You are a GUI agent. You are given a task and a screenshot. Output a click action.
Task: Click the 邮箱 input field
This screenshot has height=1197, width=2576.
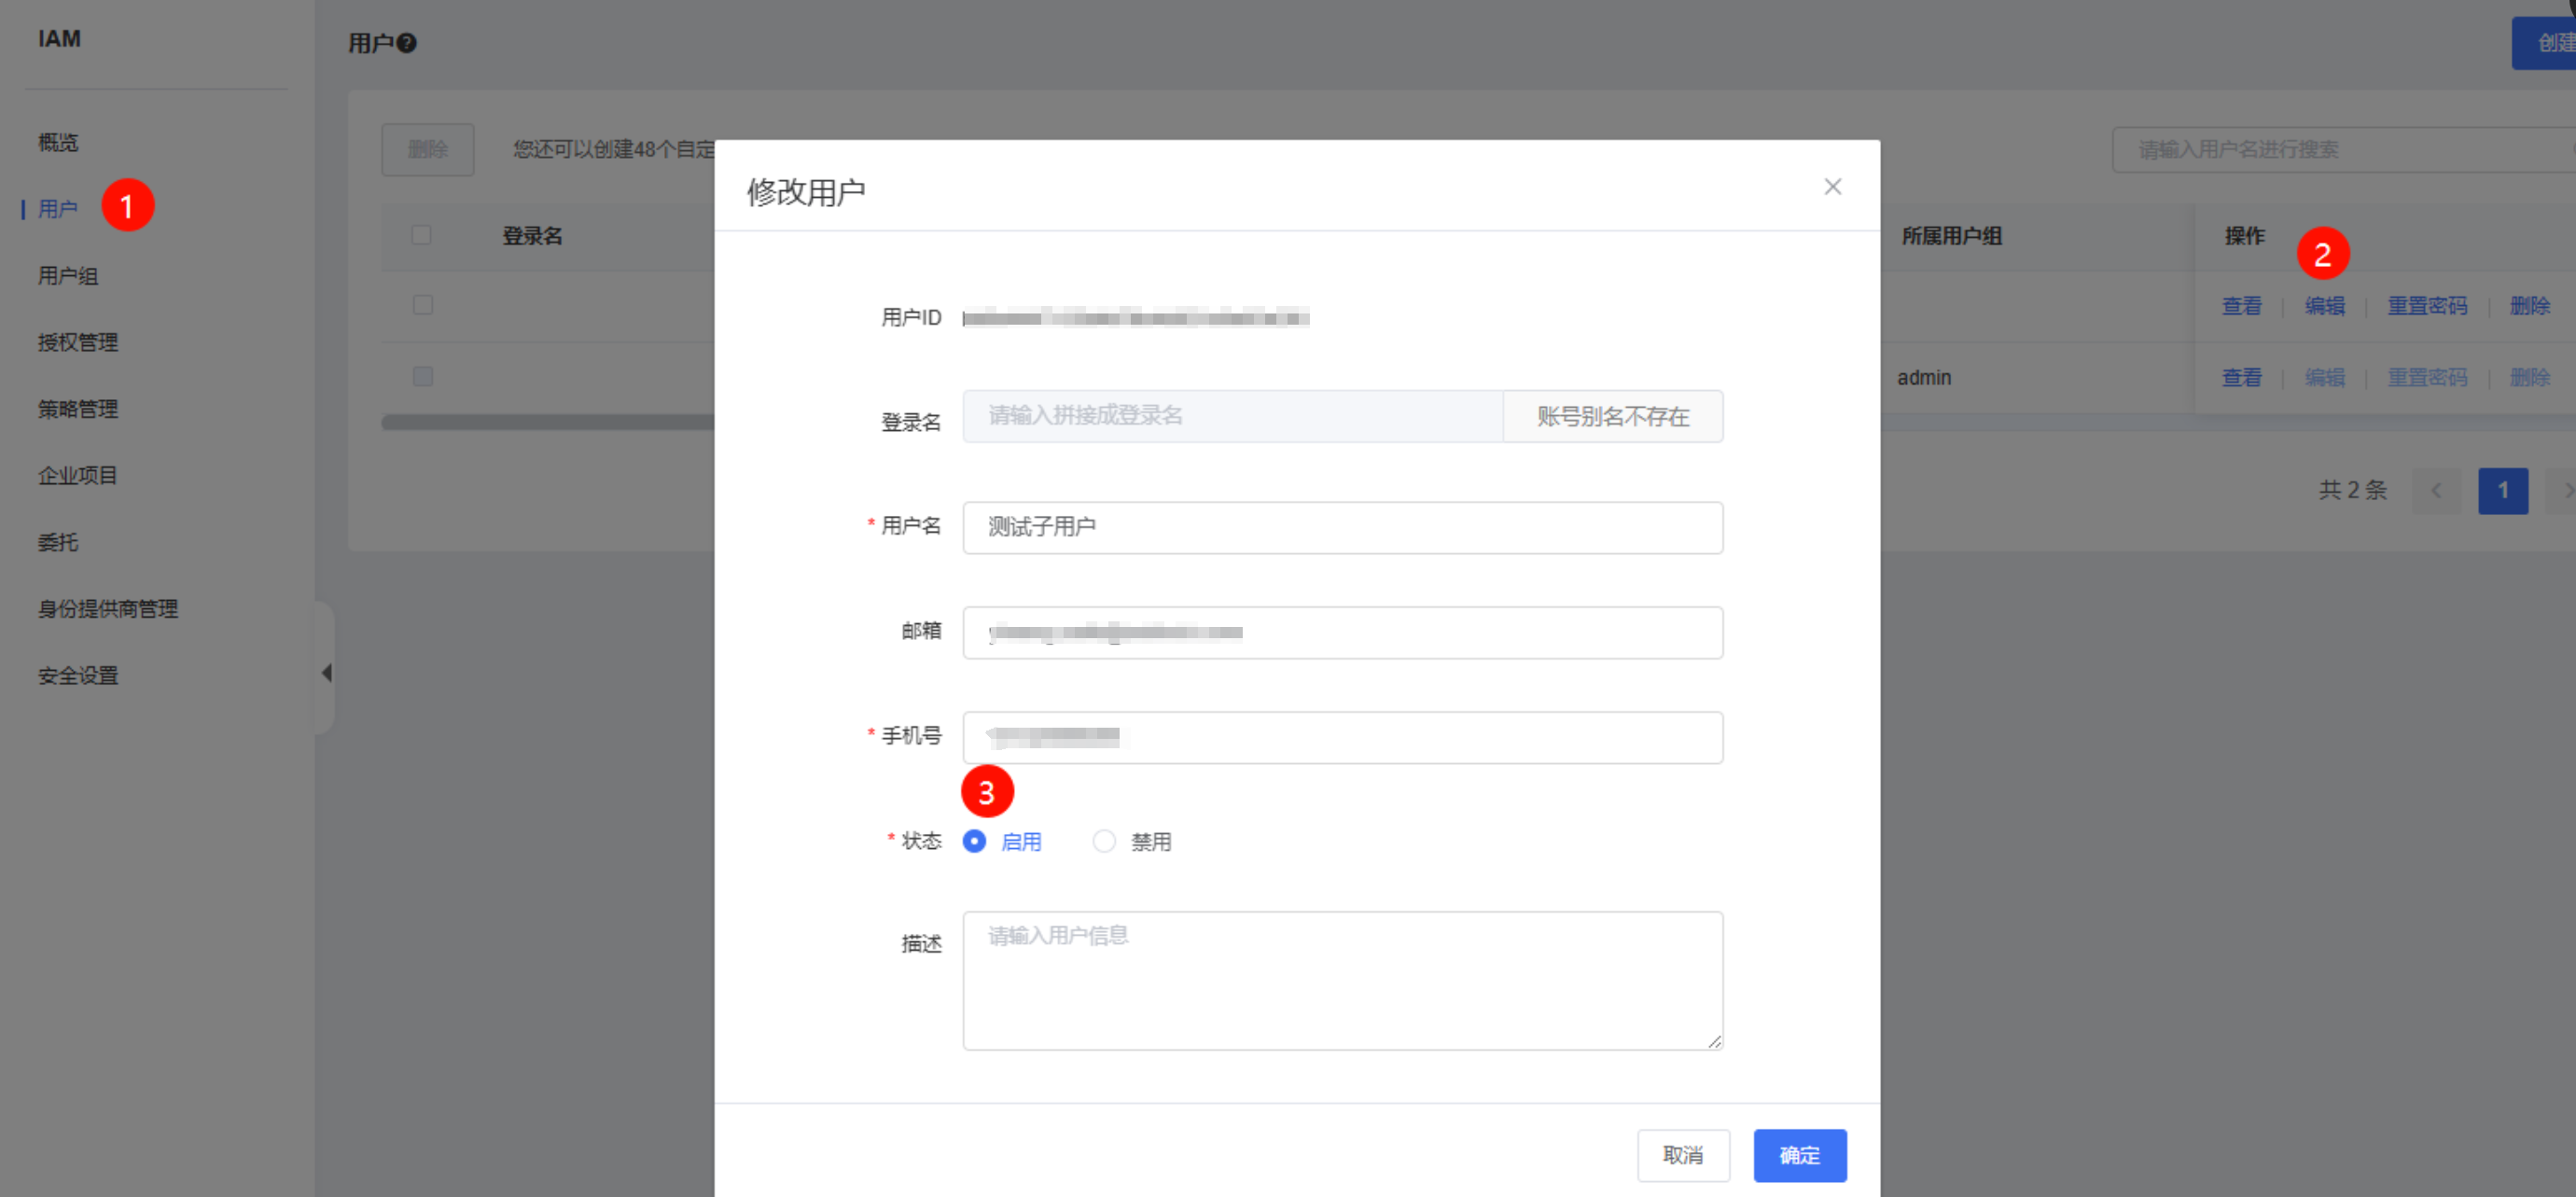point(1343,632)
